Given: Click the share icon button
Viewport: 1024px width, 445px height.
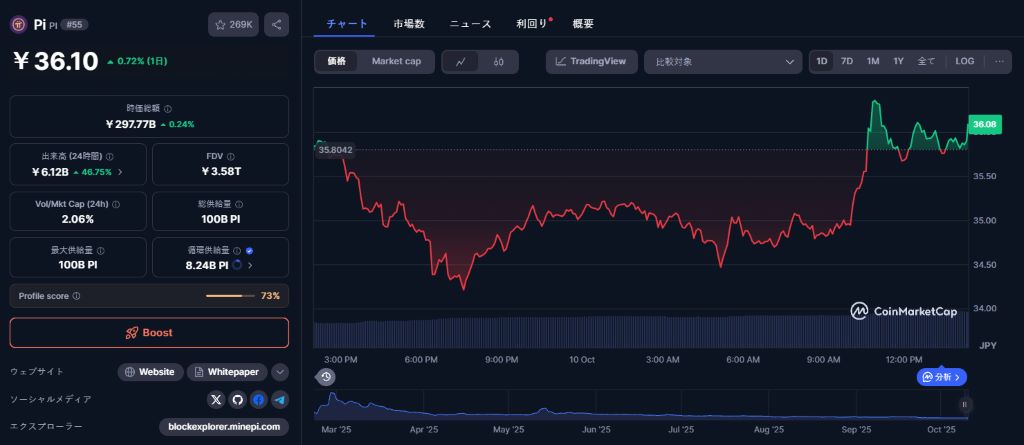Looking at the screenshot, I should pyautogui.click(x=277, y=24).
